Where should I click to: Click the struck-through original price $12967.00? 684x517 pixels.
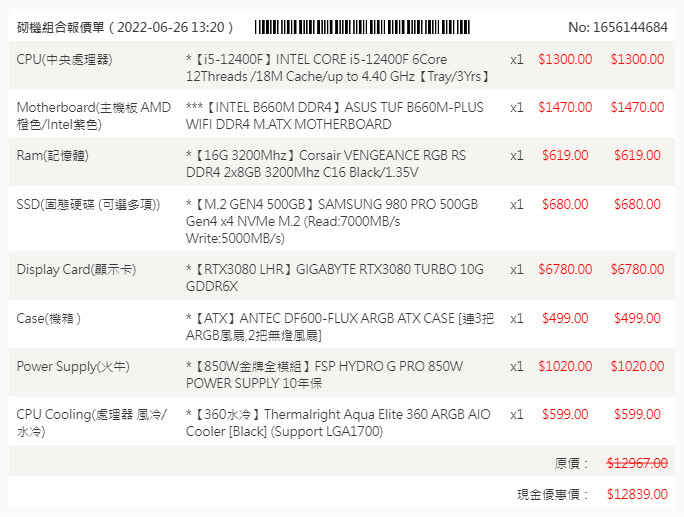click(637, 463)
